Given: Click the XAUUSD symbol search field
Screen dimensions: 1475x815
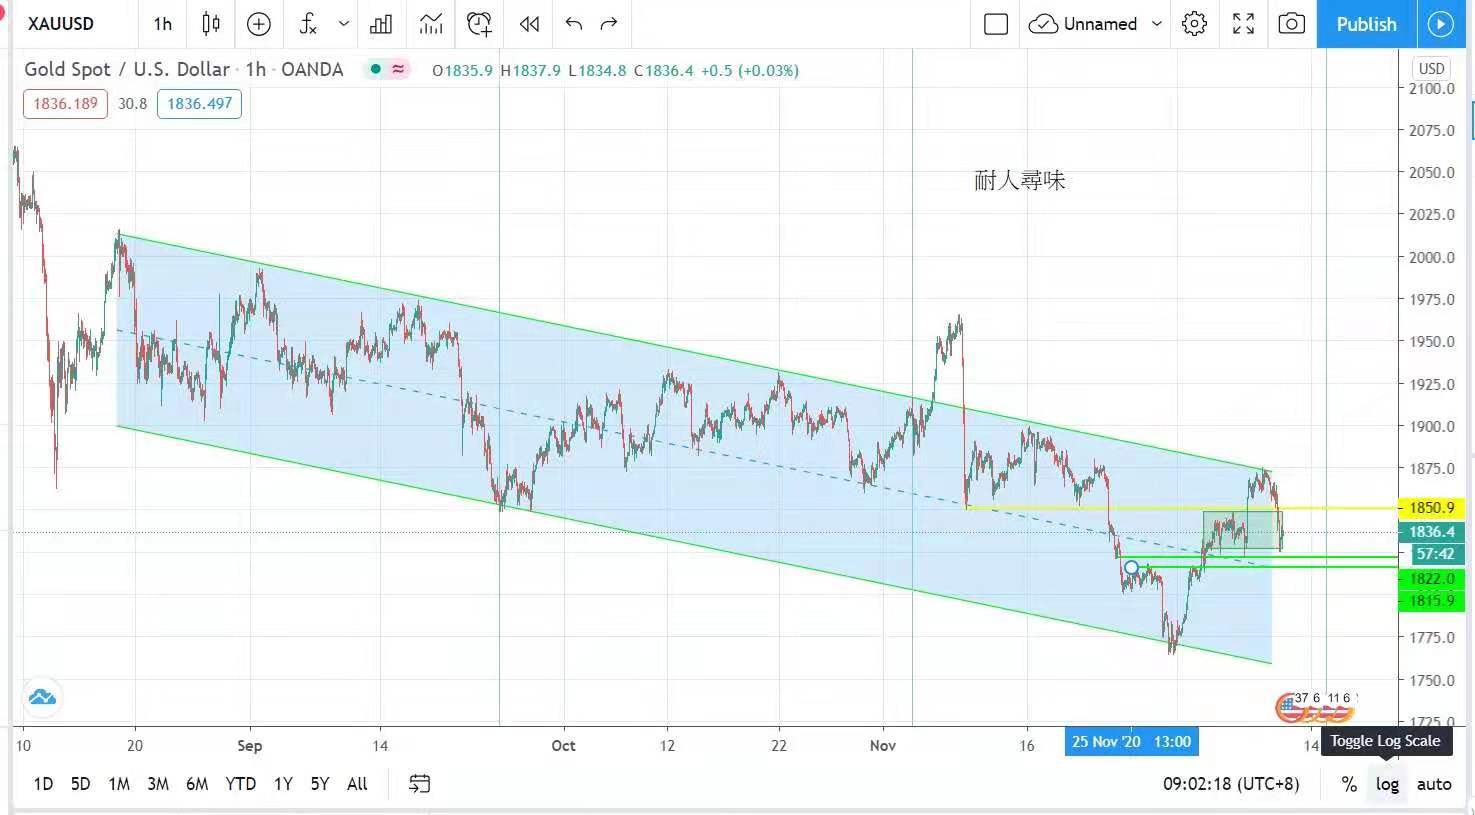Looking at the screenshot, I should [x=62, y=24].
